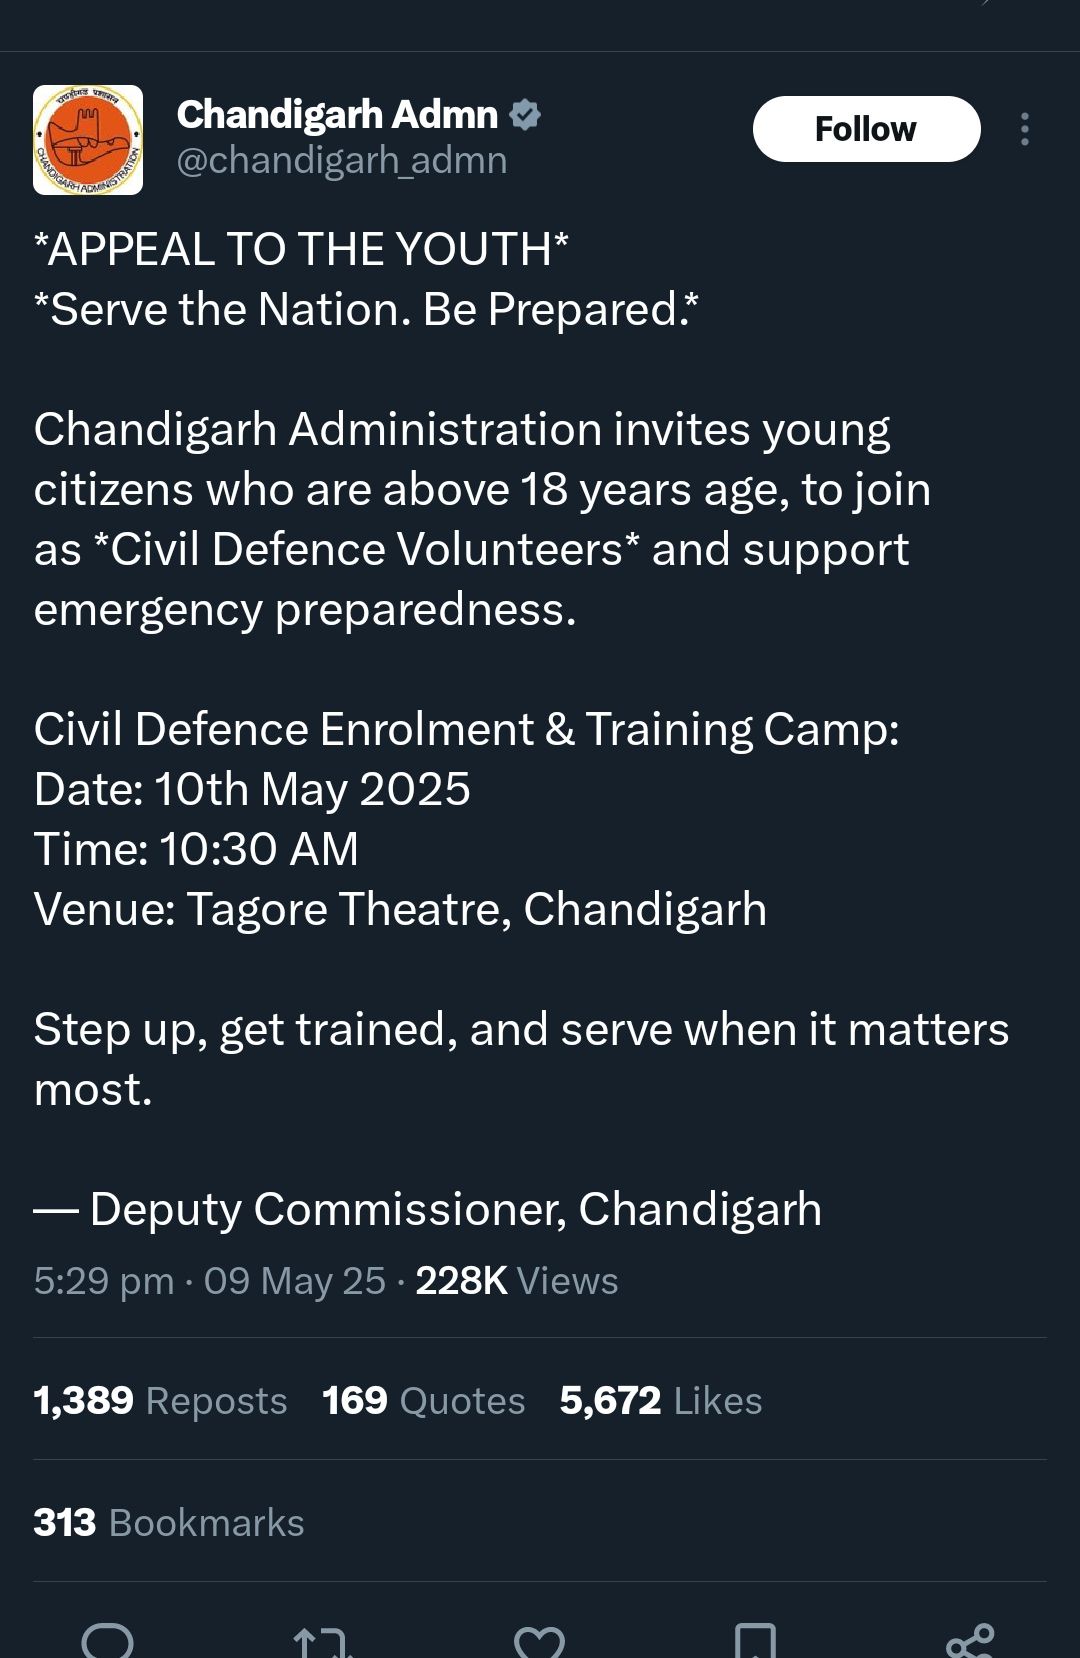Viewport: 1080px width, 1658px height.
Task: View the 1,389 Reposts list
Action: (x=160, y=1400)
